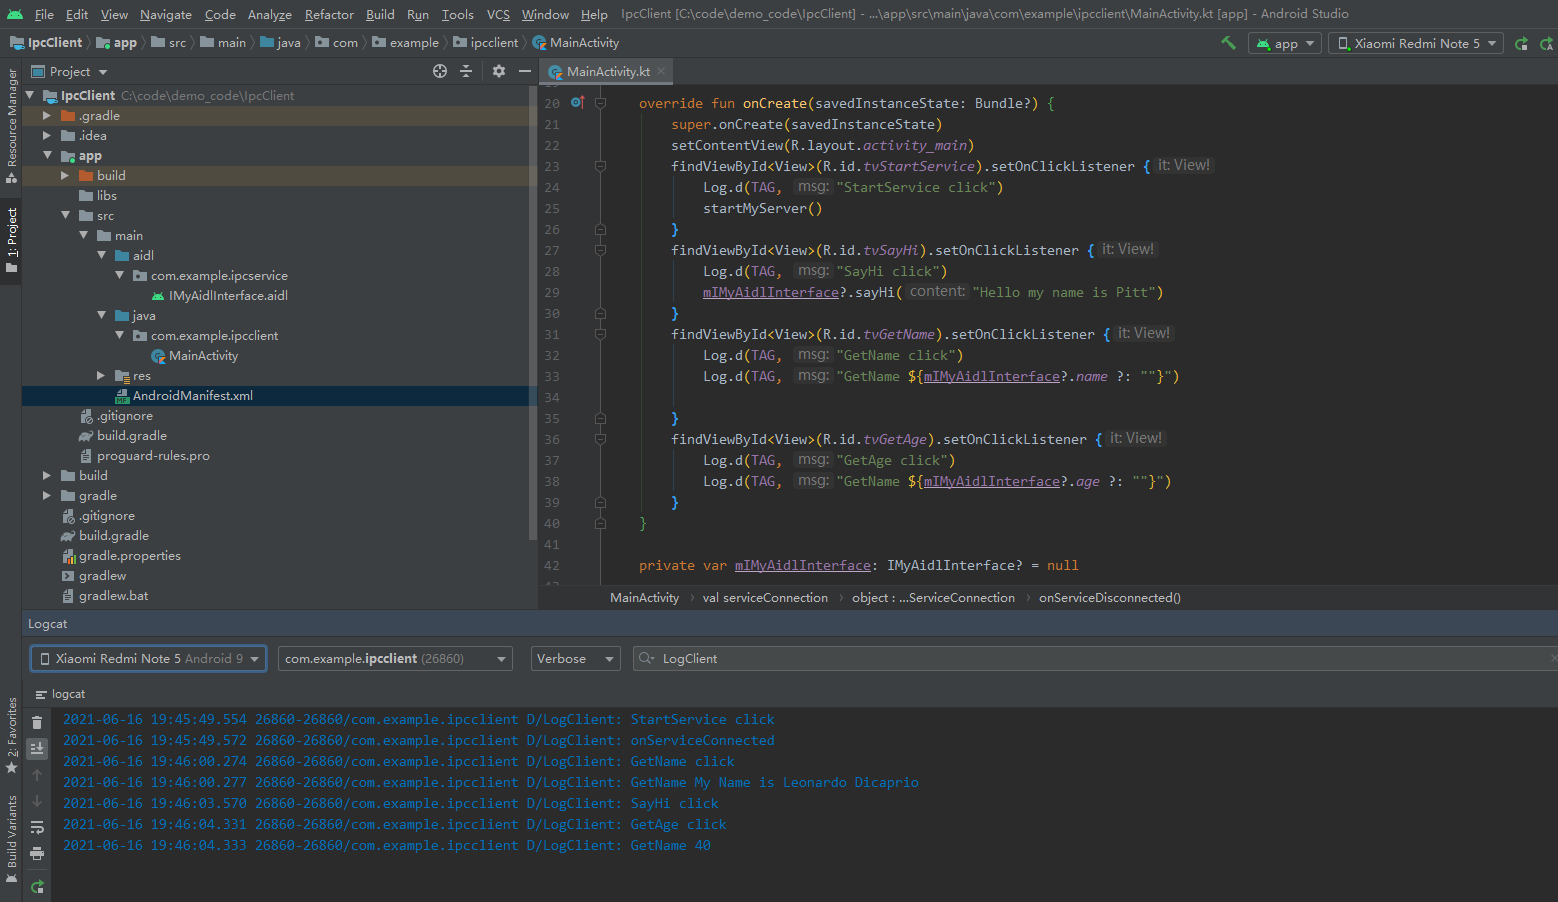Expand the .gradle folder arrow
Image resolution: width=1558 pixels, height=902 pixels.
point(47,115)
